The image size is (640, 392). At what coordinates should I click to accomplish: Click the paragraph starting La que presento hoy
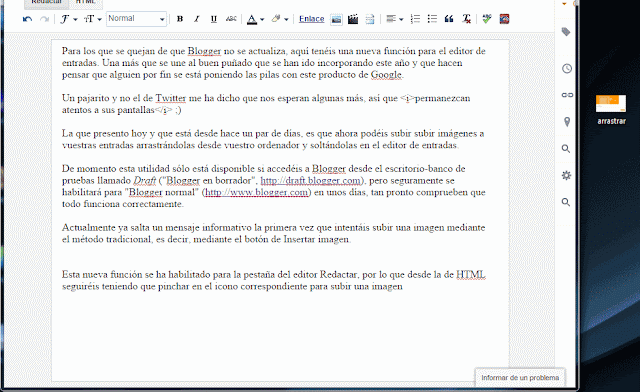coord(273,139)
